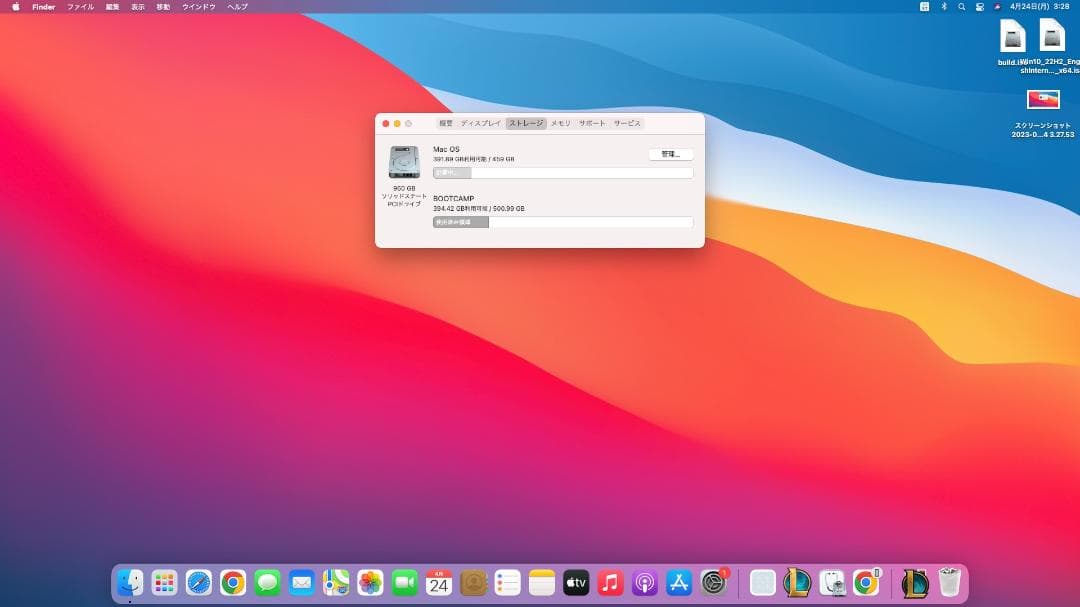
Task: Open FaceTime from the Dock
Action: tap(404, 582)
